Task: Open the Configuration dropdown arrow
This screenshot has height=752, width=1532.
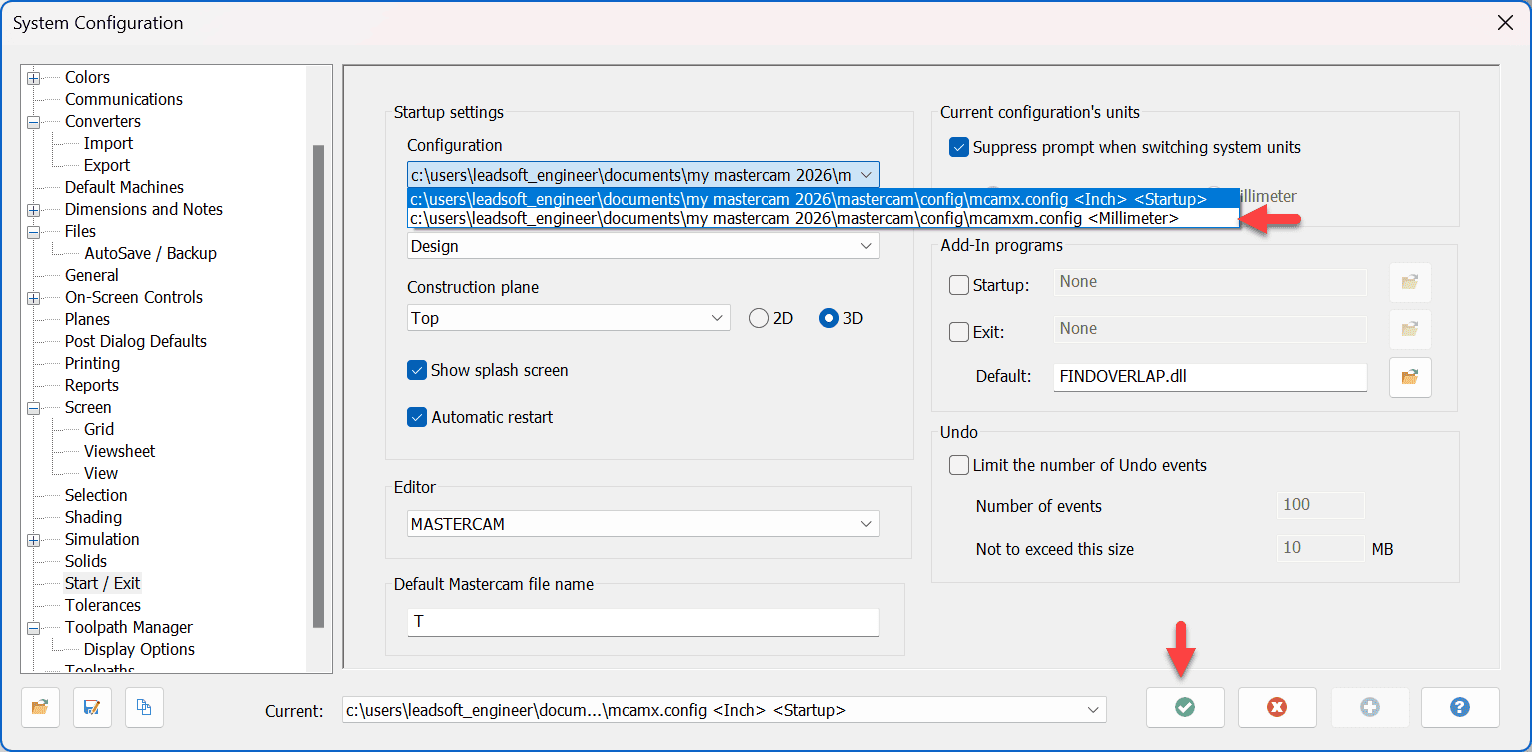Action: coord(866,175)
